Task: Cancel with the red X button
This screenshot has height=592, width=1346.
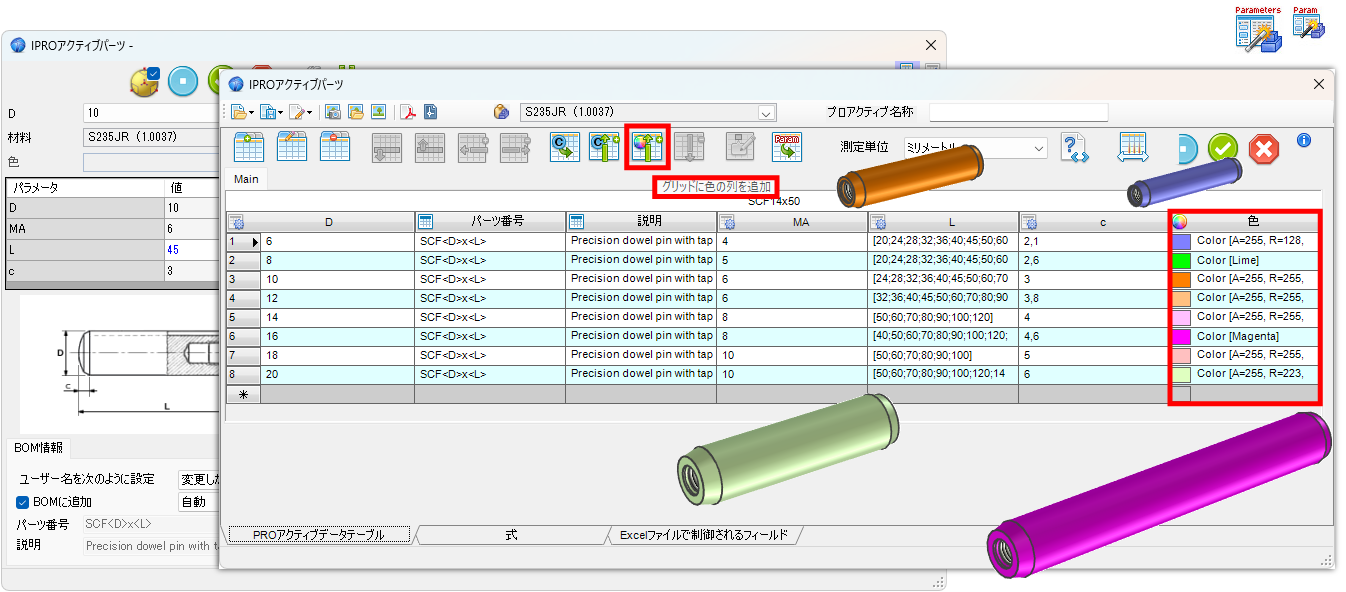Action: click(x=1263, y=149)
